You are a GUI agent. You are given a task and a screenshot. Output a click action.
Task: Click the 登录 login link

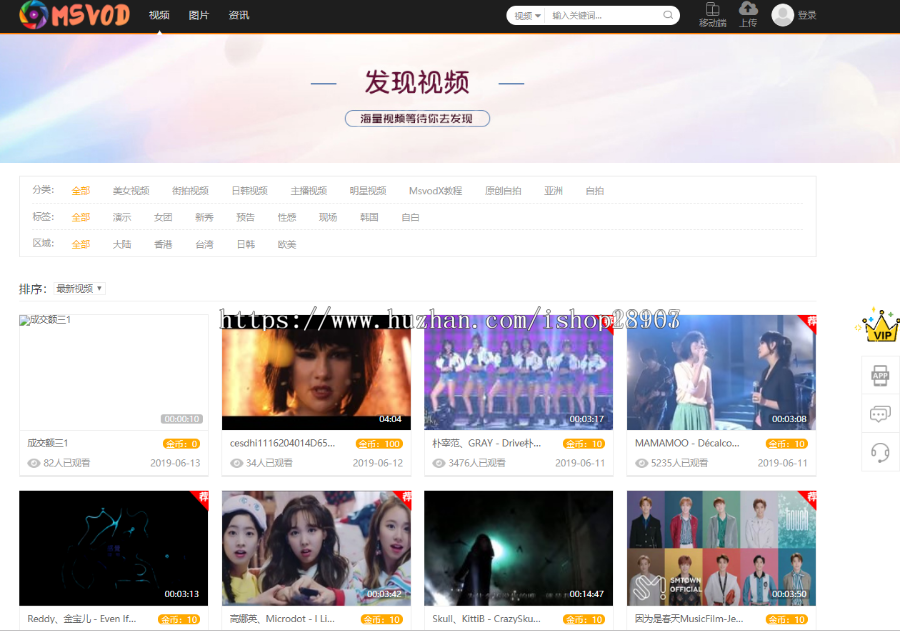(807, 16)
